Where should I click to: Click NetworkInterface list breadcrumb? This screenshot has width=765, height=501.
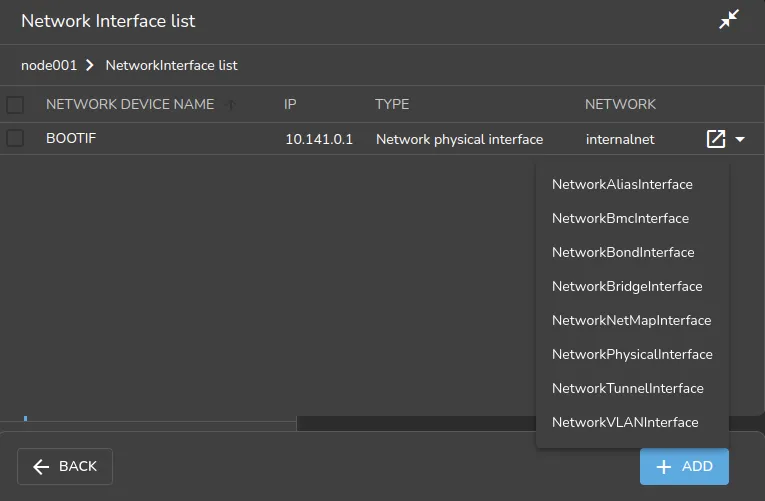point(171,65)
